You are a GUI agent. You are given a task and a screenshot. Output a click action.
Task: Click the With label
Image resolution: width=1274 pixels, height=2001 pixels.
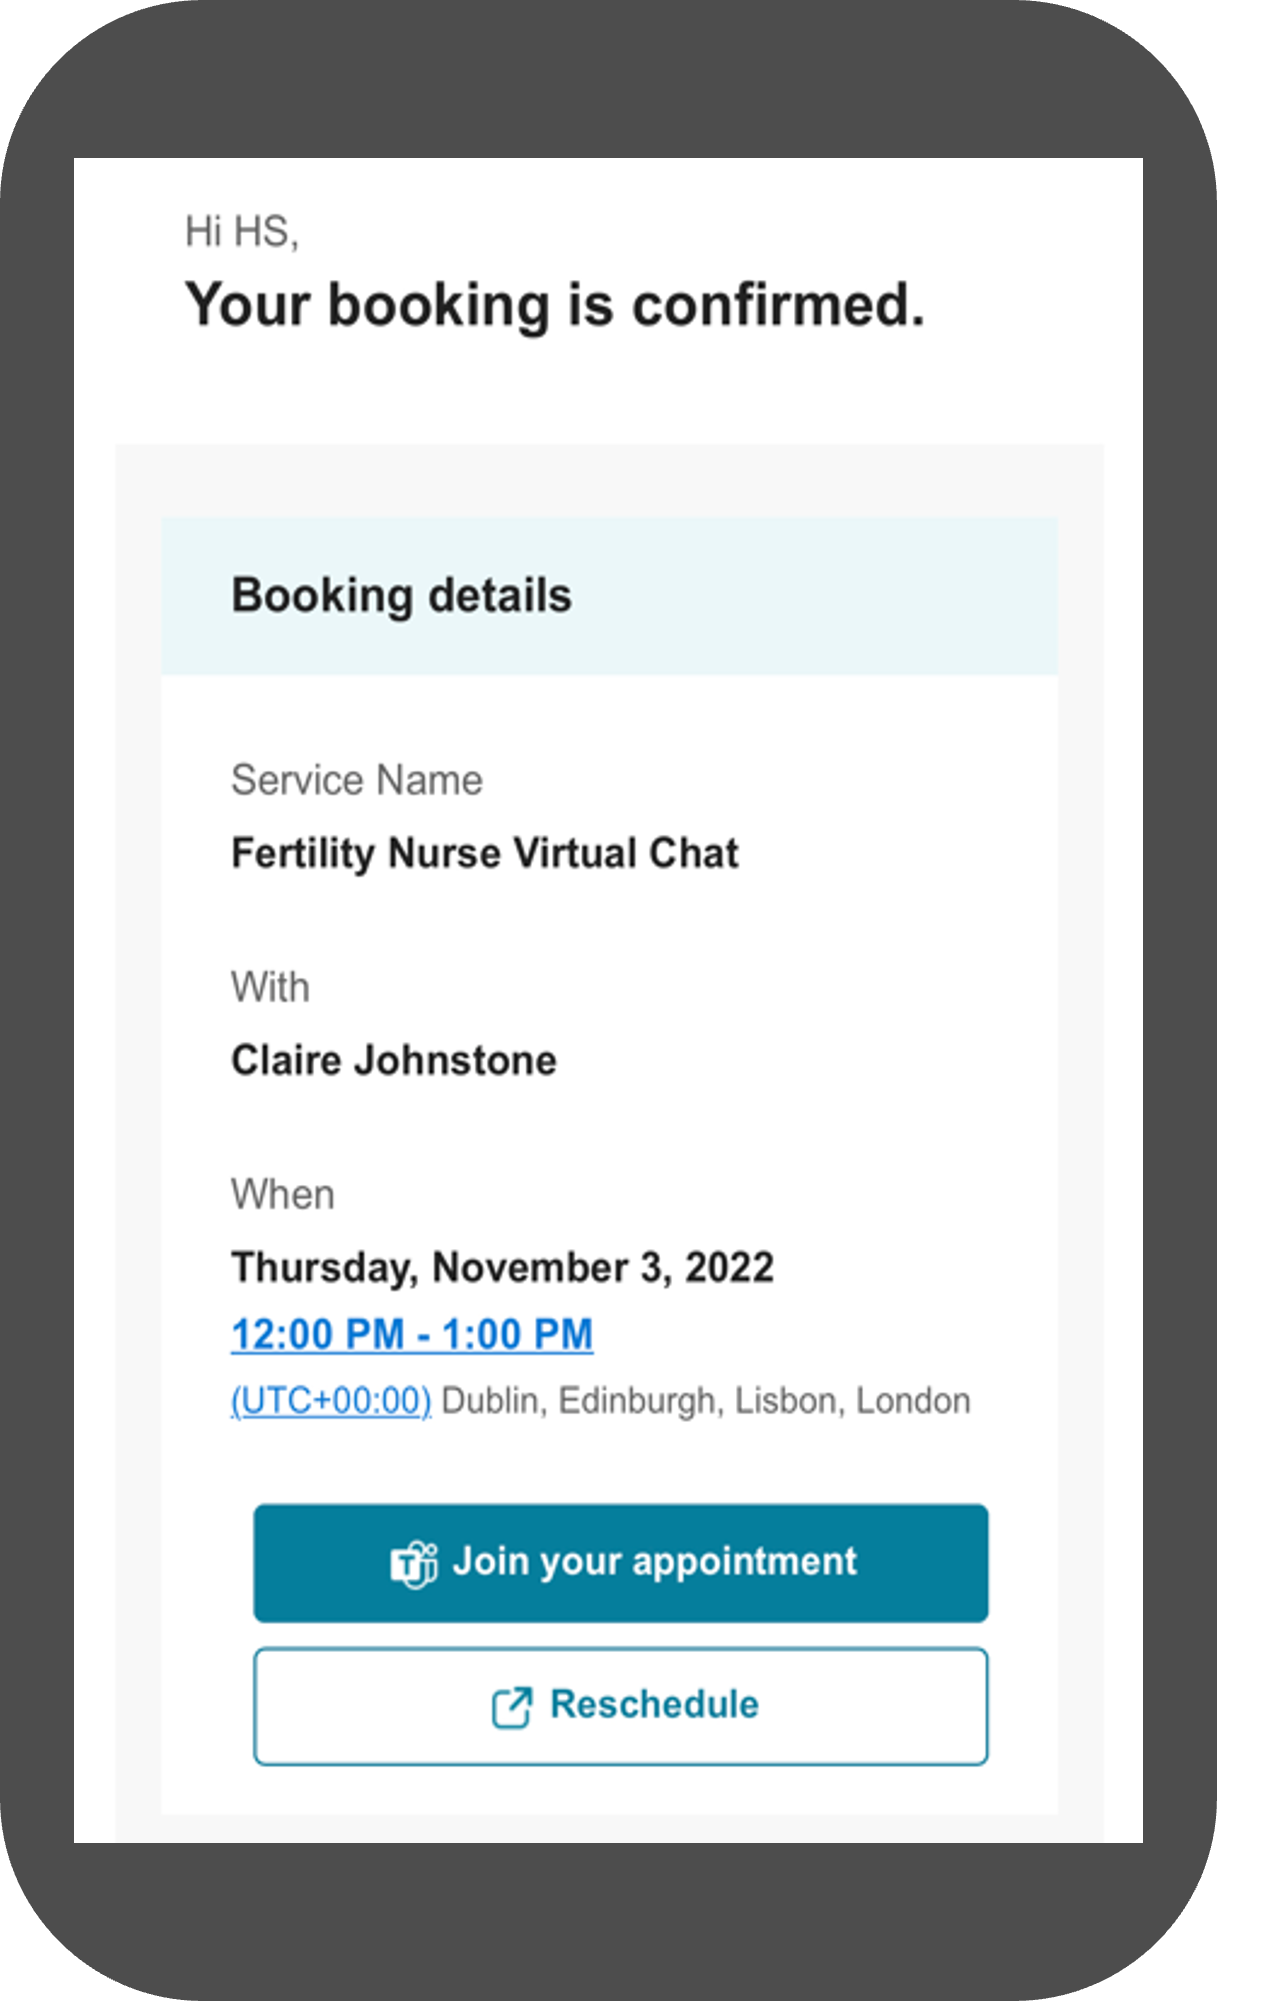click(271, 988)
